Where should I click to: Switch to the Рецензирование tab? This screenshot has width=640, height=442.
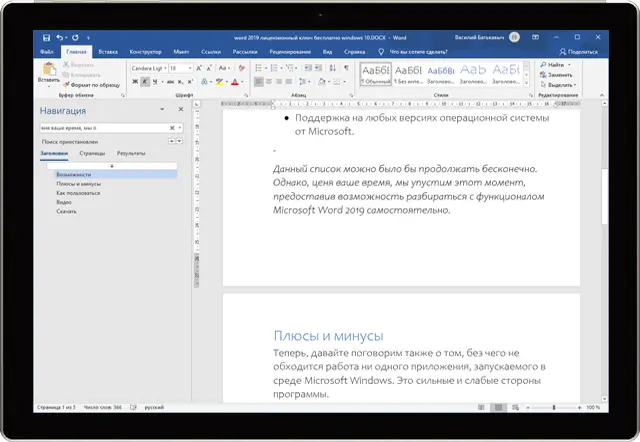(290, 52)
